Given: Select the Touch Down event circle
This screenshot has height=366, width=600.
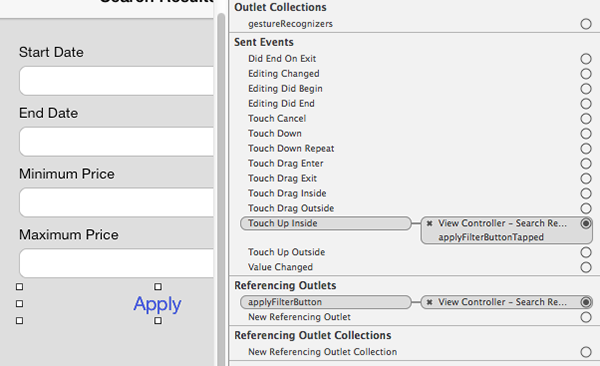Looking at the screenshot, I should click(x=586, y=134).
